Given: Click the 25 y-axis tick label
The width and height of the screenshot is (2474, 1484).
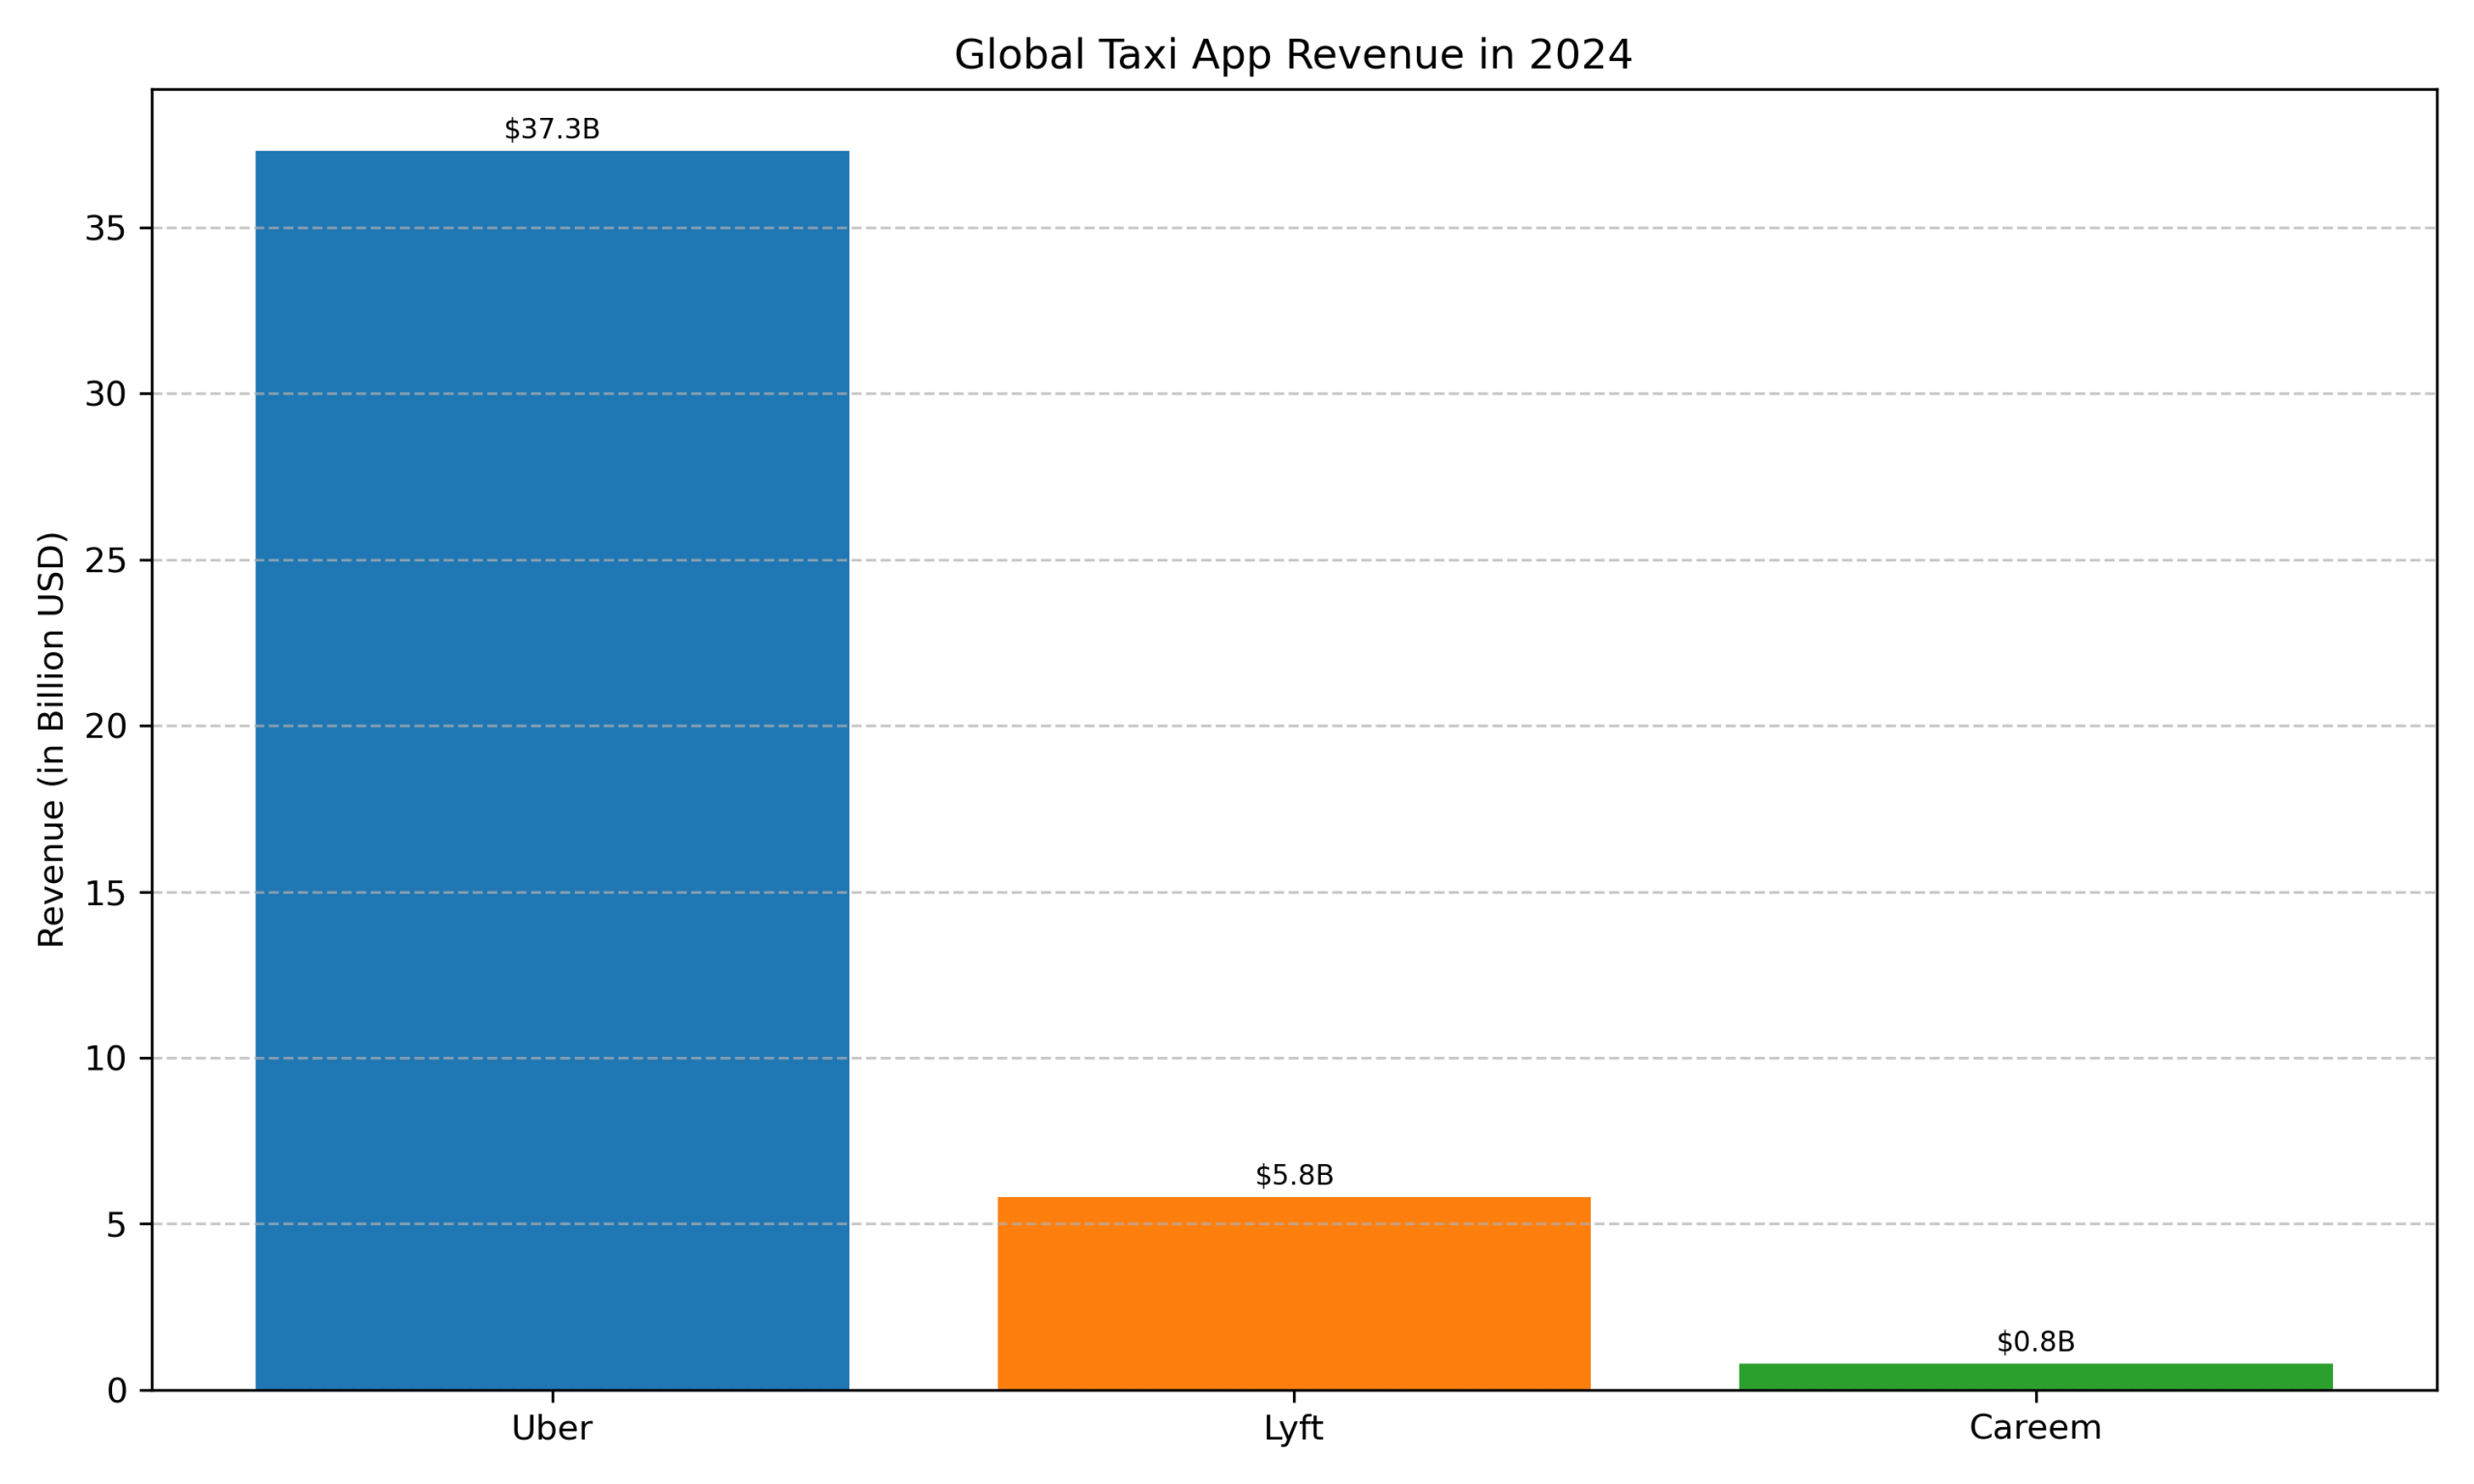Looking at the screenshot, I should 105,561.
